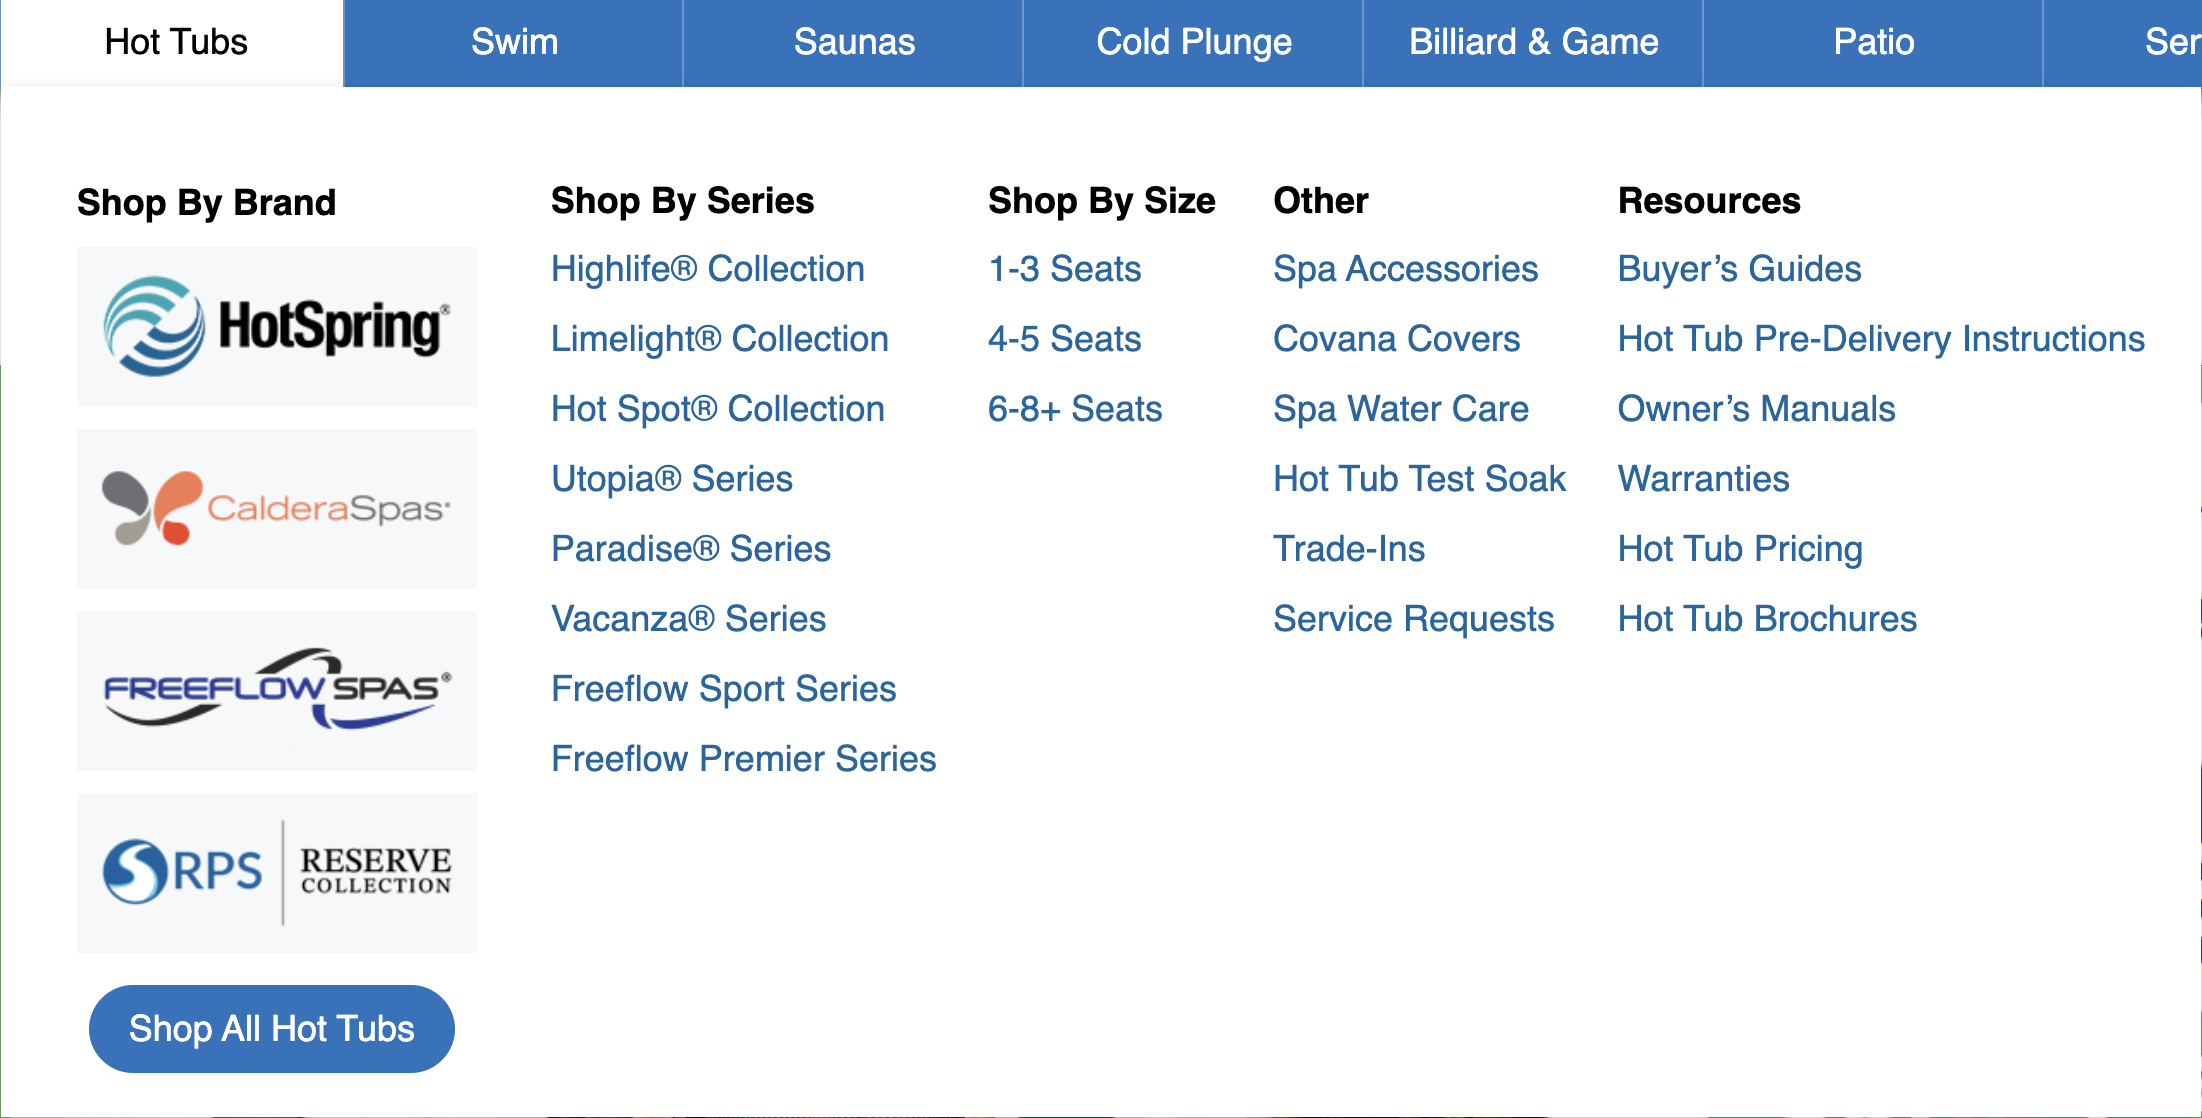The width and height of the screenshot is (2202, 1118).
Task: Click the HotSpring brand logo
Action: tap(277, 327)
